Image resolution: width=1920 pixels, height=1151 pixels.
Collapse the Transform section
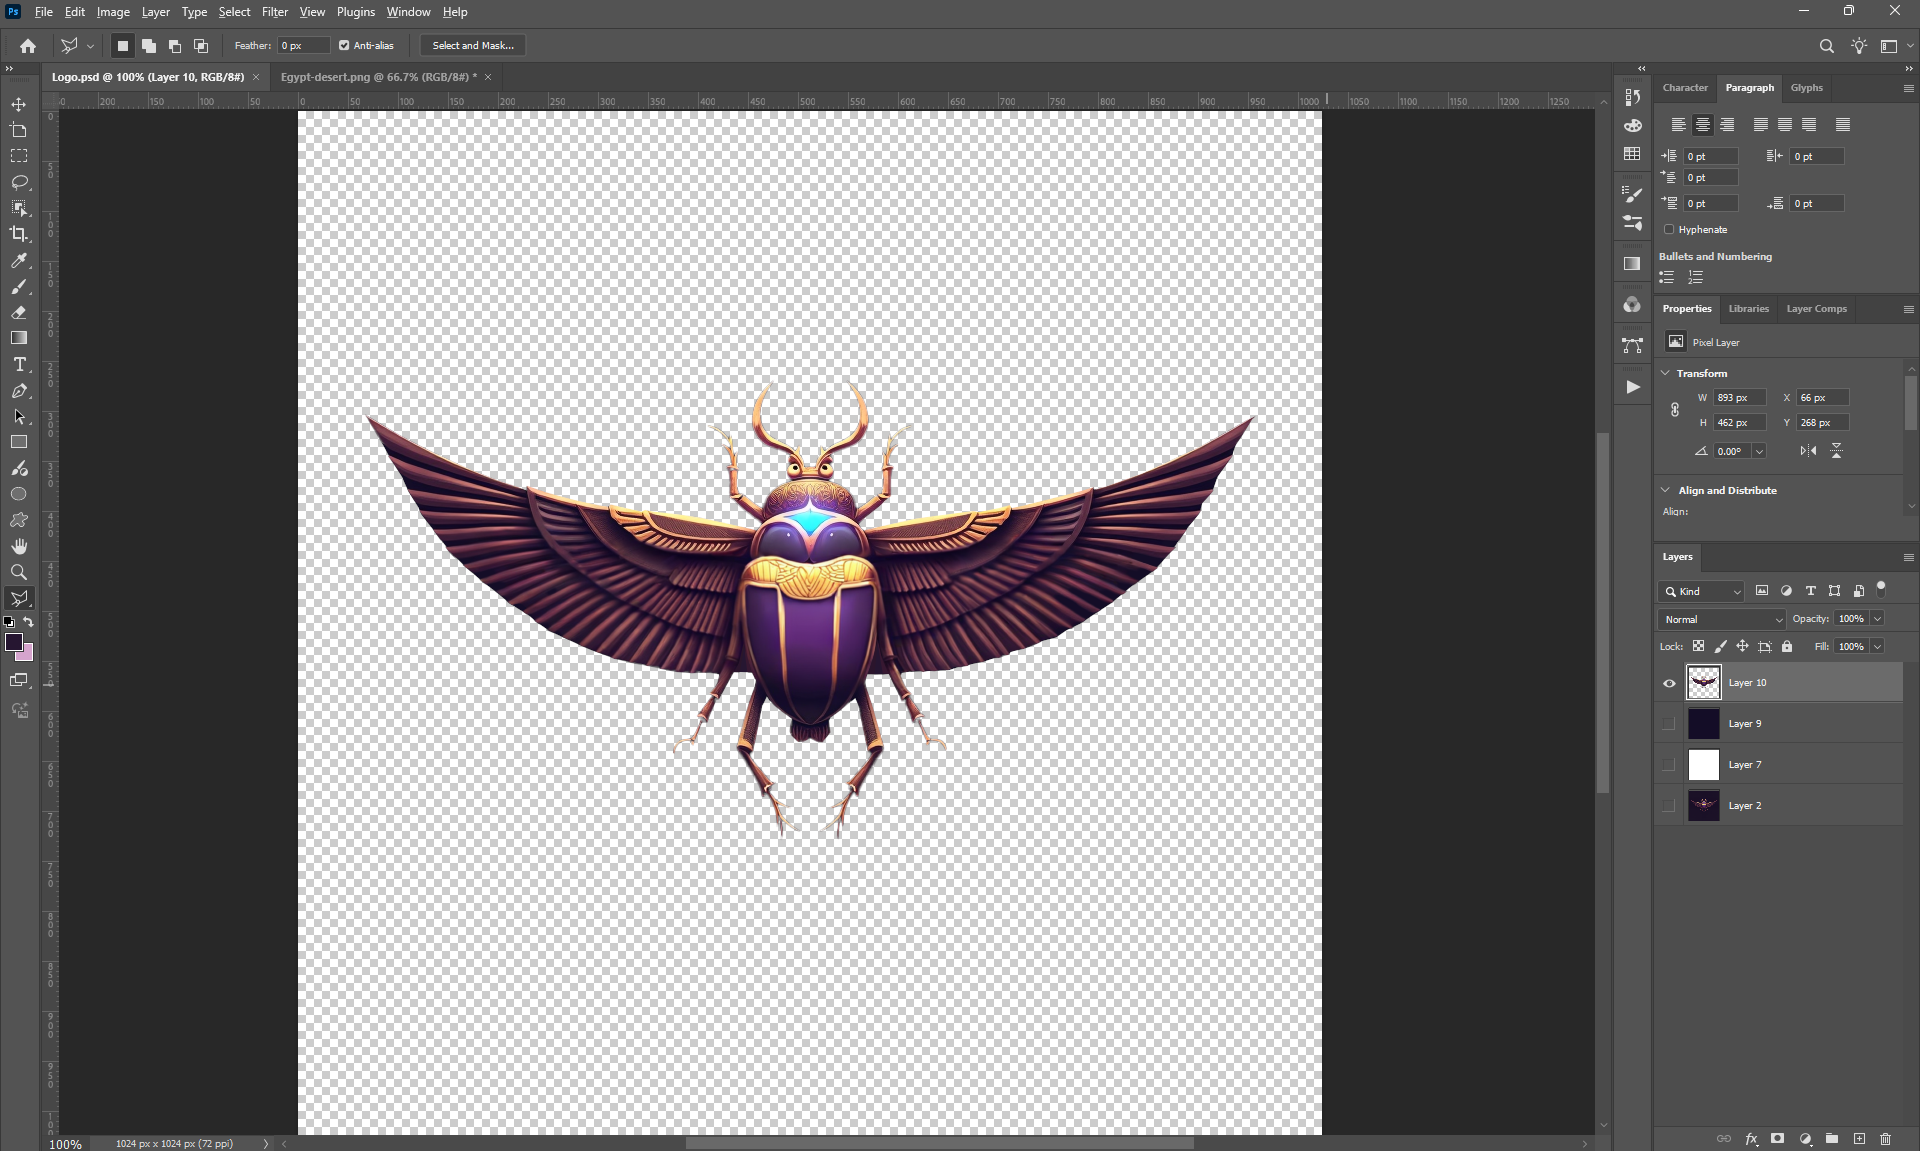[x=1666, y=373]
